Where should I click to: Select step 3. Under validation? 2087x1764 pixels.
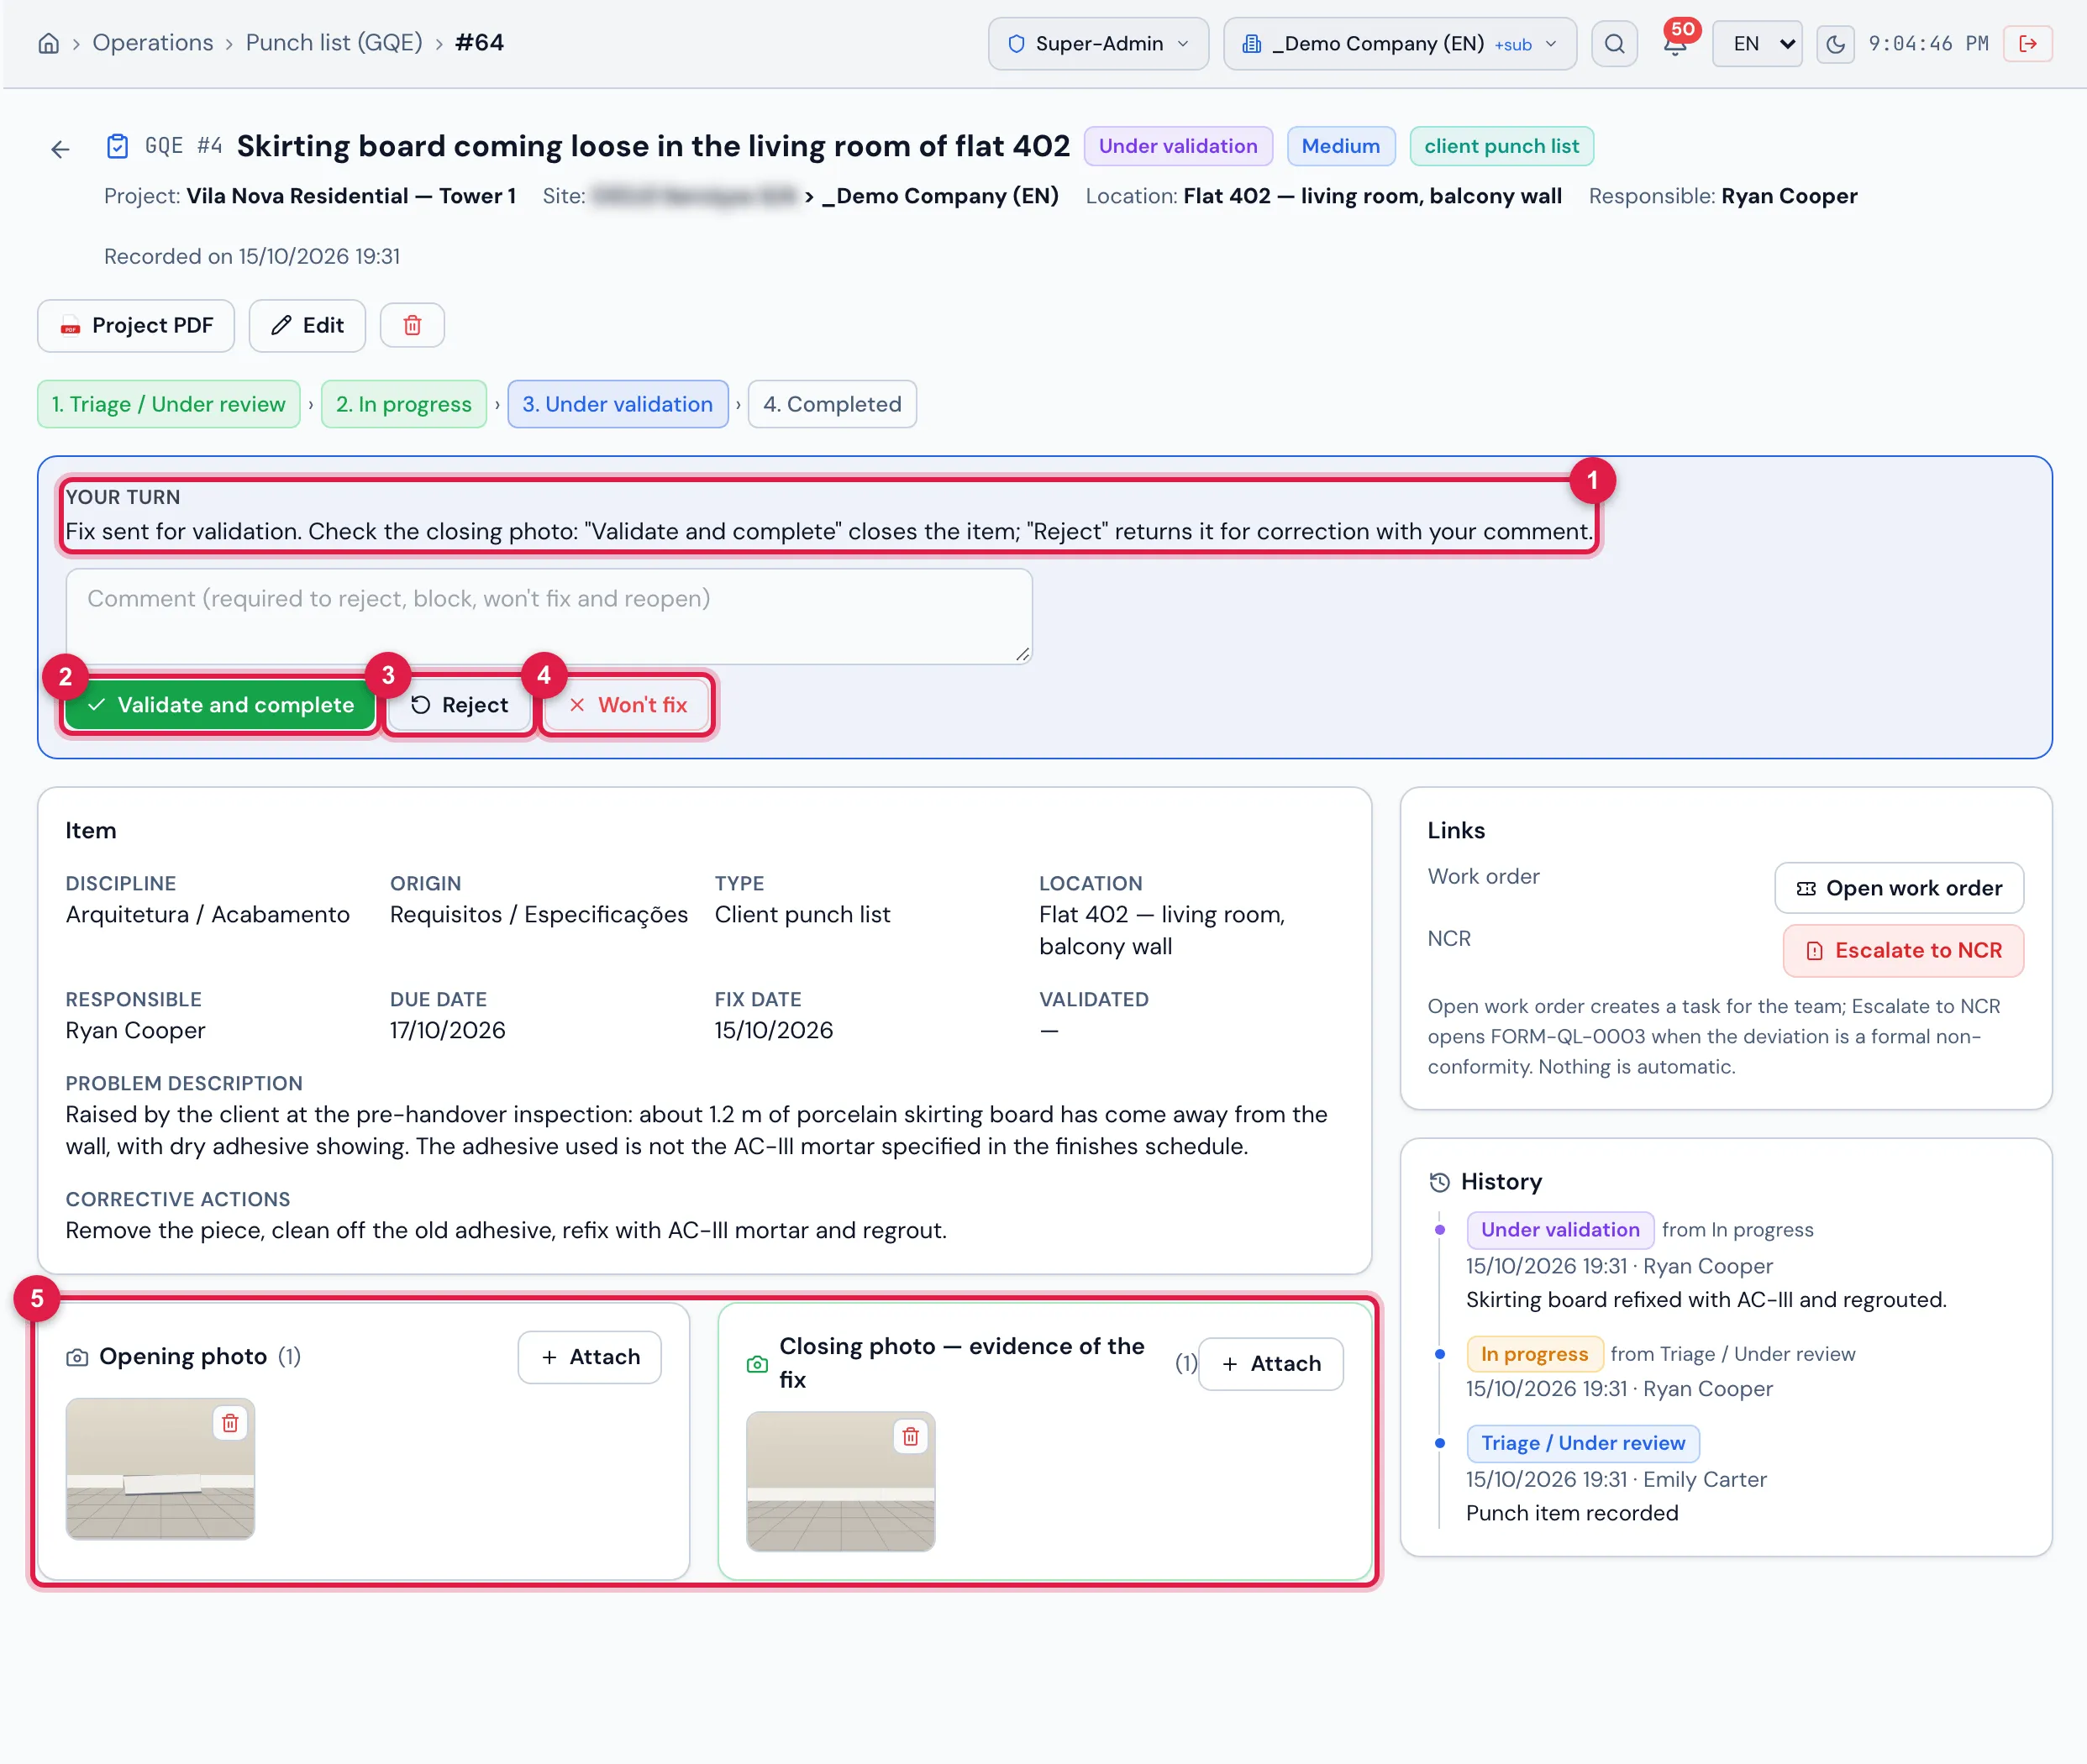pos(618,404)
